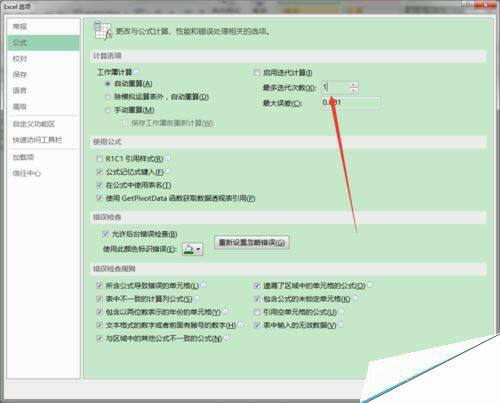Open 信任中心 options category
500x403 pixels.
pos(44,173)
